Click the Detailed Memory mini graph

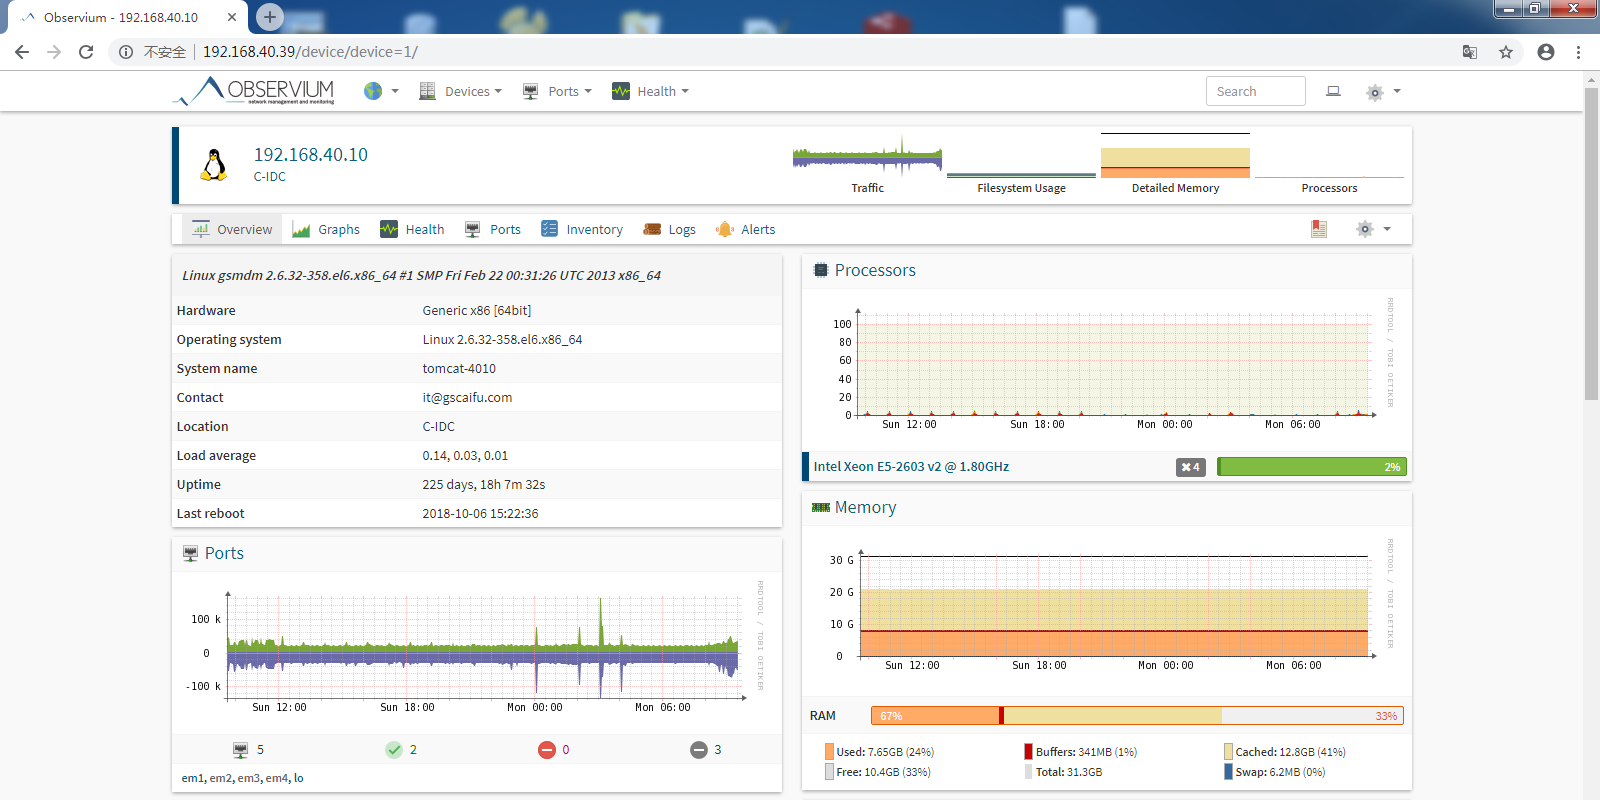1175,157
